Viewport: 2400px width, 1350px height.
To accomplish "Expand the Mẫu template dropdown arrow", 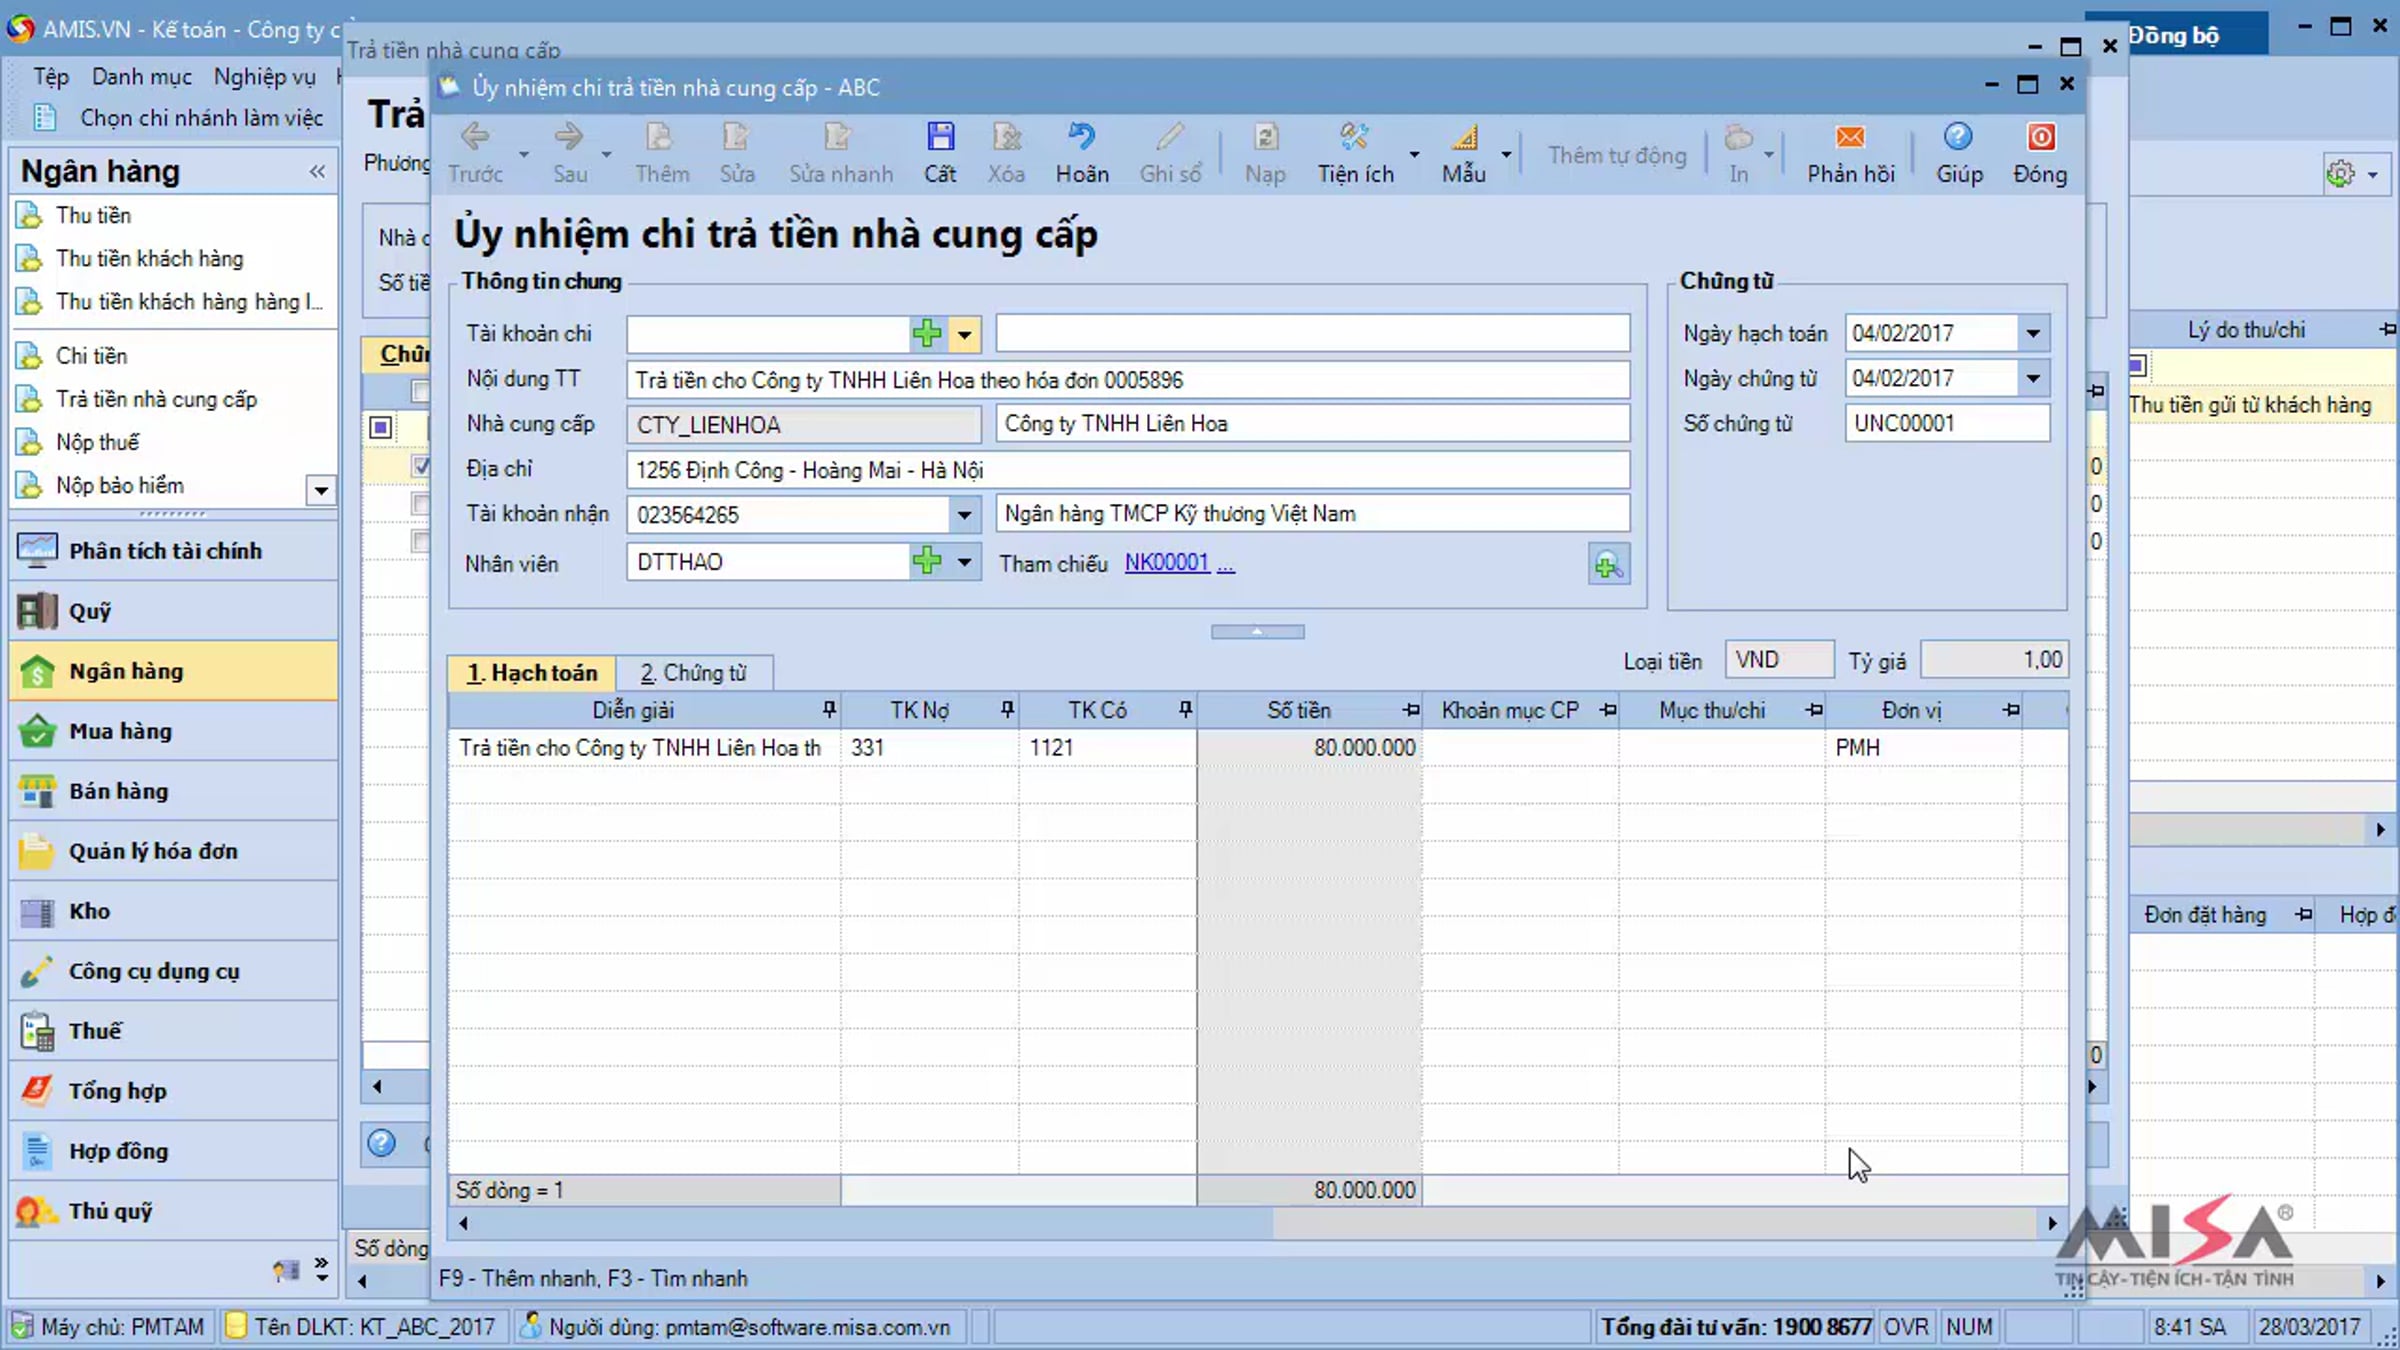I will click(x=1506, y=154).
